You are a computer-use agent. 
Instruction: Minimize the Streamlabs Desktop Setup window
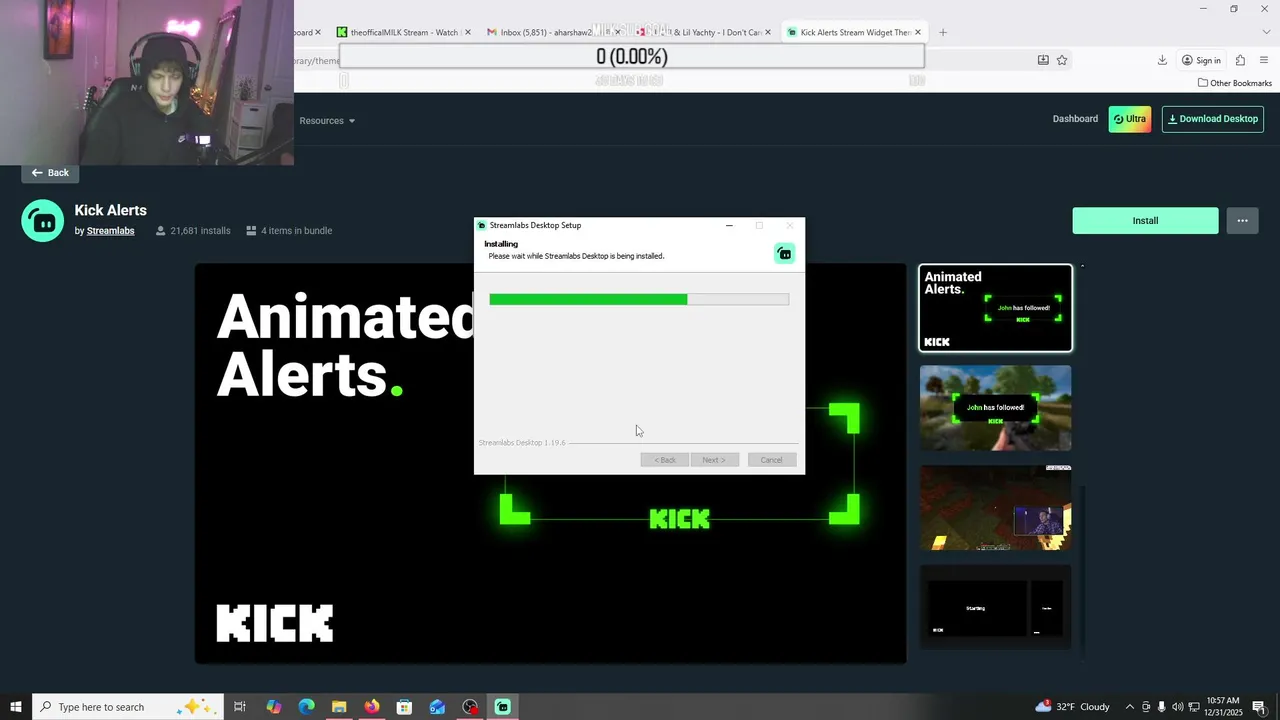click(x=729, y=225)
